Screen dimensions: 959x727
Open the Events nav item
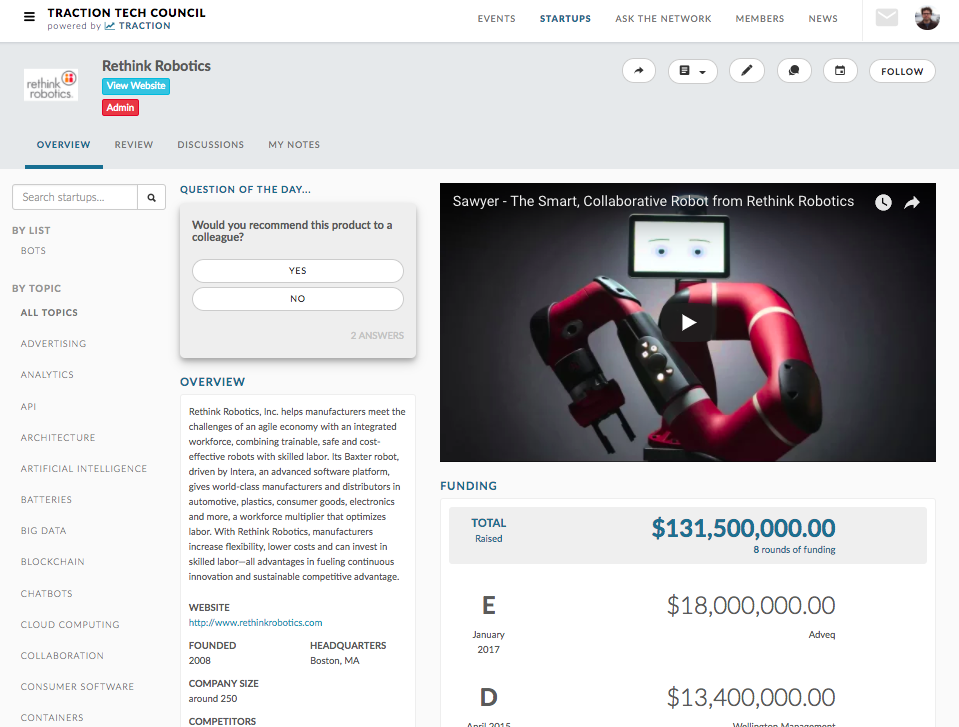point(497,19)
